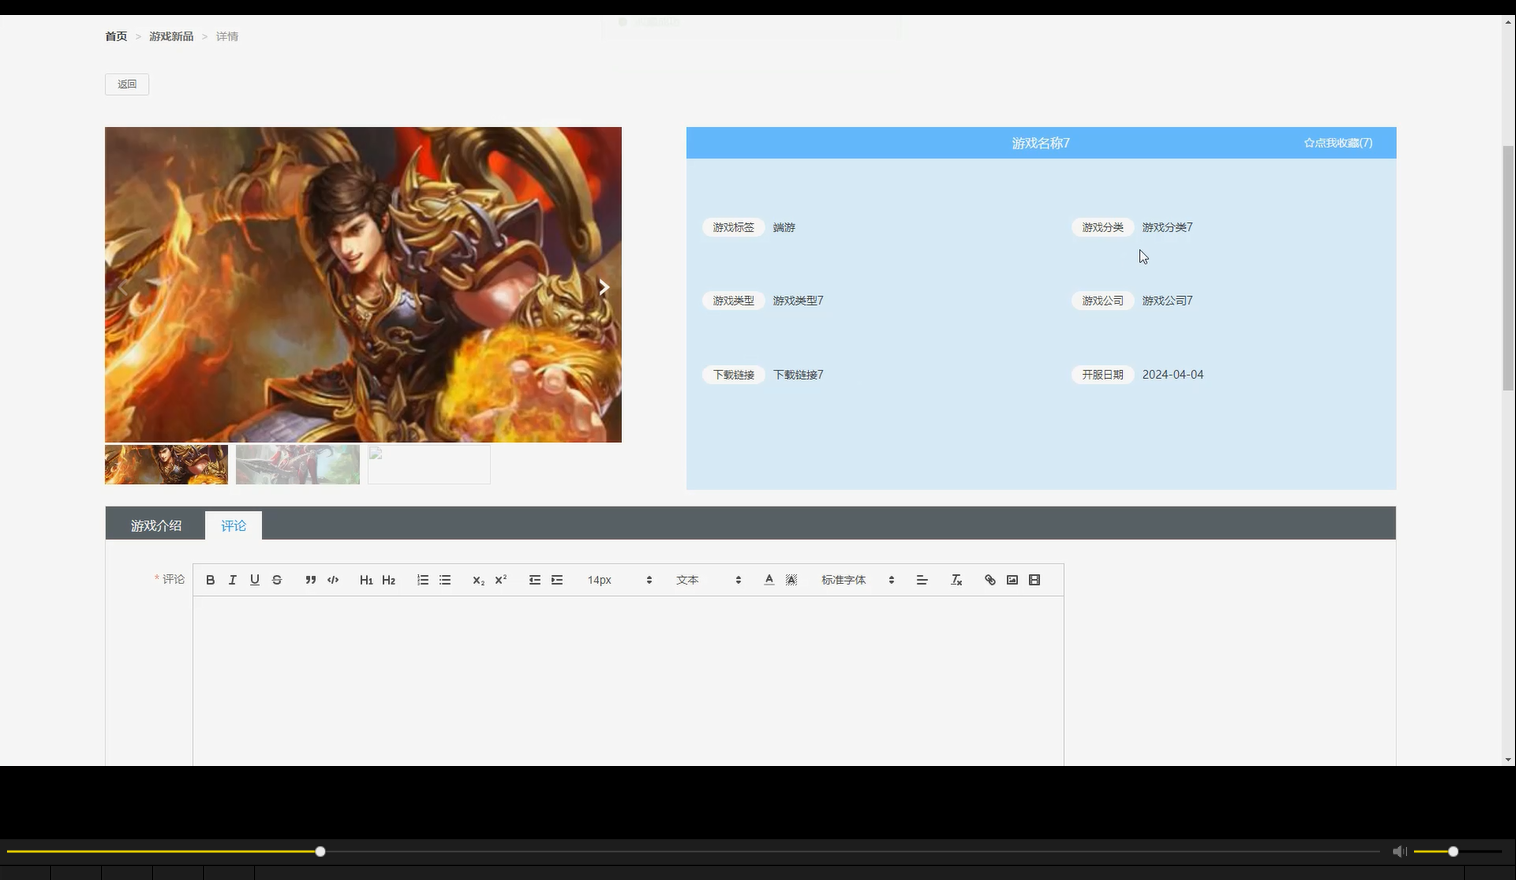This screenshot has height=880, width=1516.
Task: Insert a hyperlink
Action: [990, 580]
